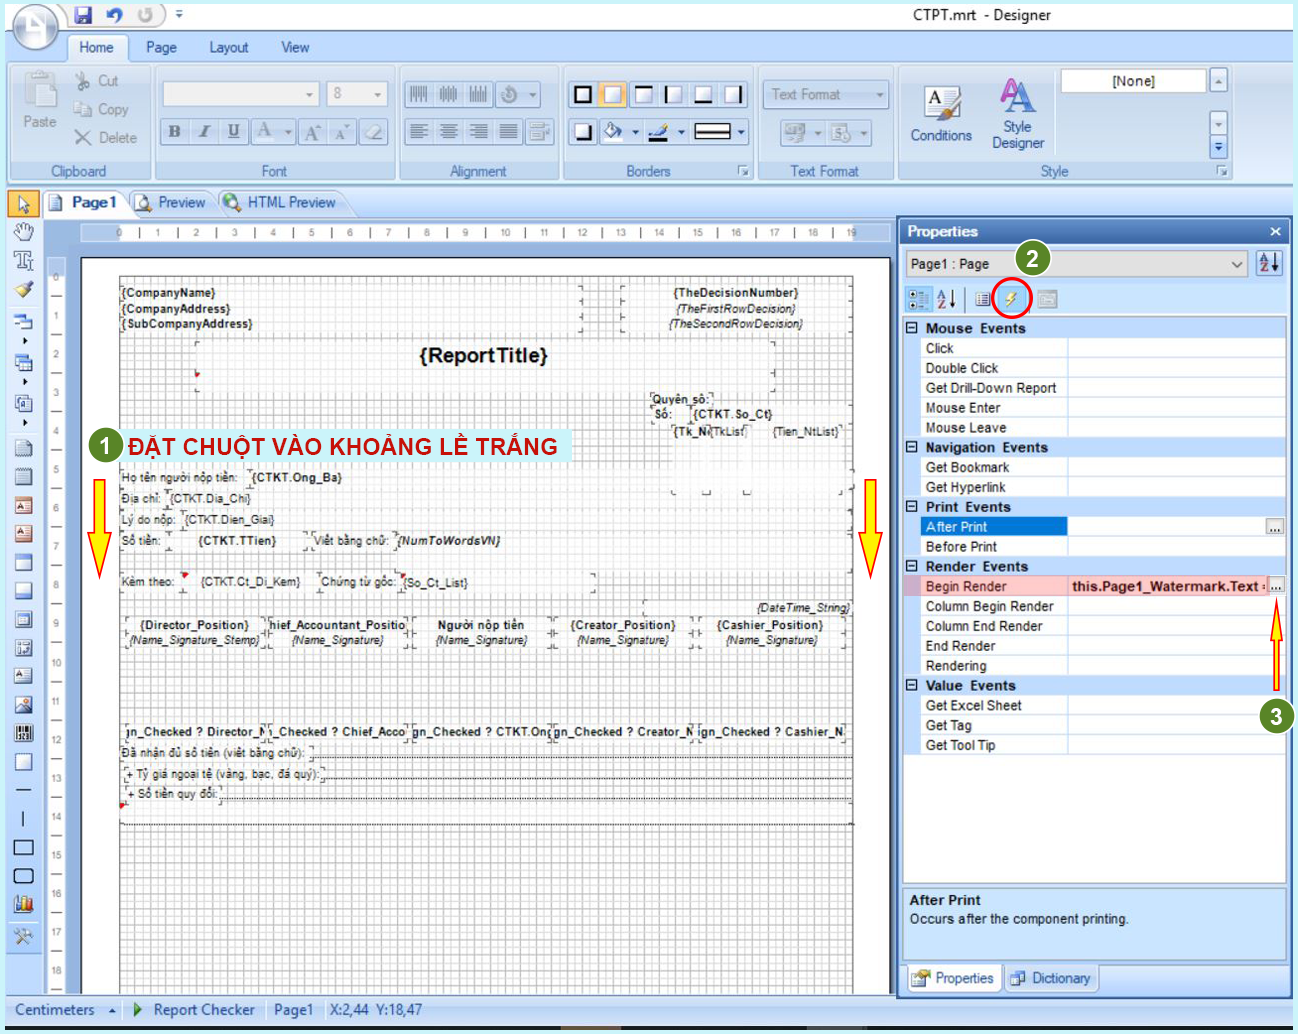Click the Redo arrow icon

pyautogui.click(x=145, y=15)
